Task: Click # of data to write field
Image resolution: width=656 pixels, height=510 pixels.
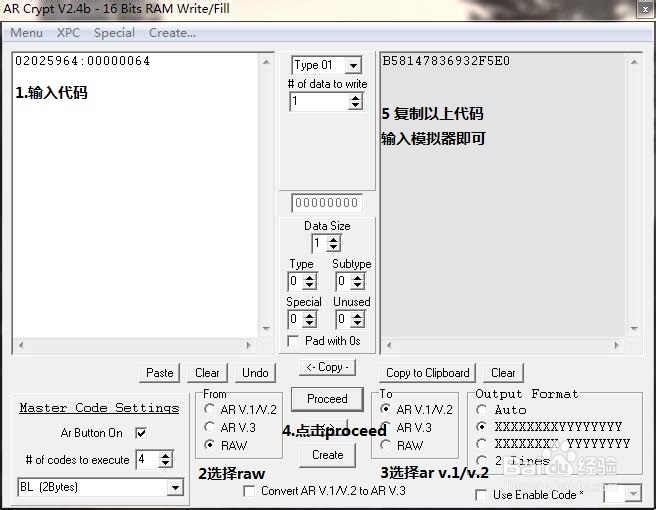Action: click(319, 101)
